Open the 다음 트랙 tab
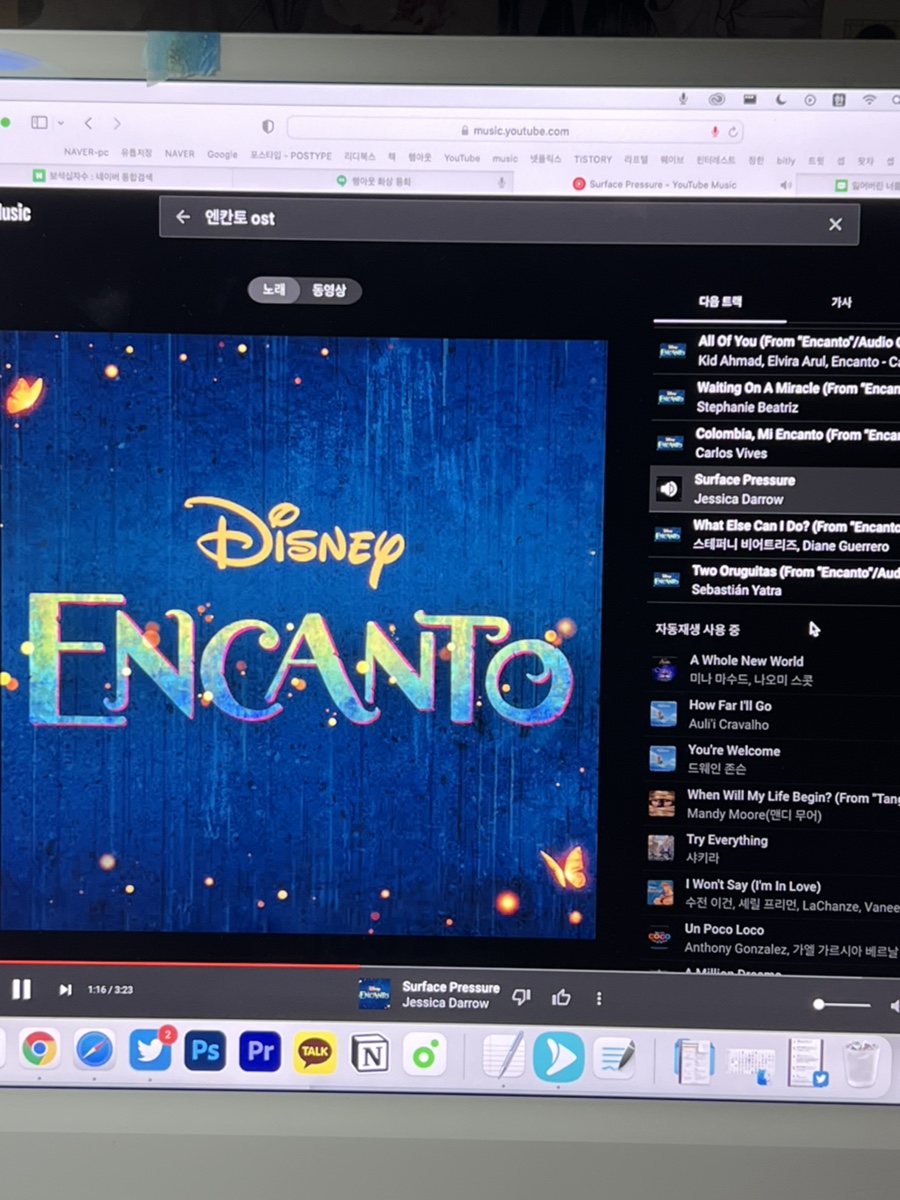Screen dimensions: 900x1200 coord(720,302)
